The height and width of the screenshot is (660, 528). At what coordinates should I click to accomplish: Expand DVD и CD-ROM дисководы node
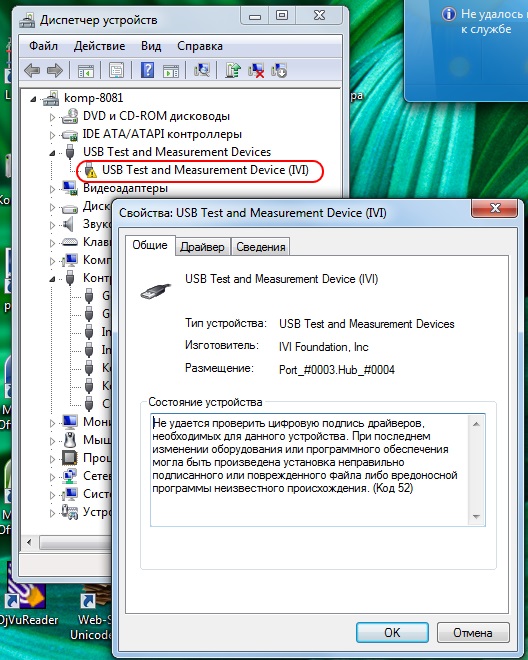point(52,117)
